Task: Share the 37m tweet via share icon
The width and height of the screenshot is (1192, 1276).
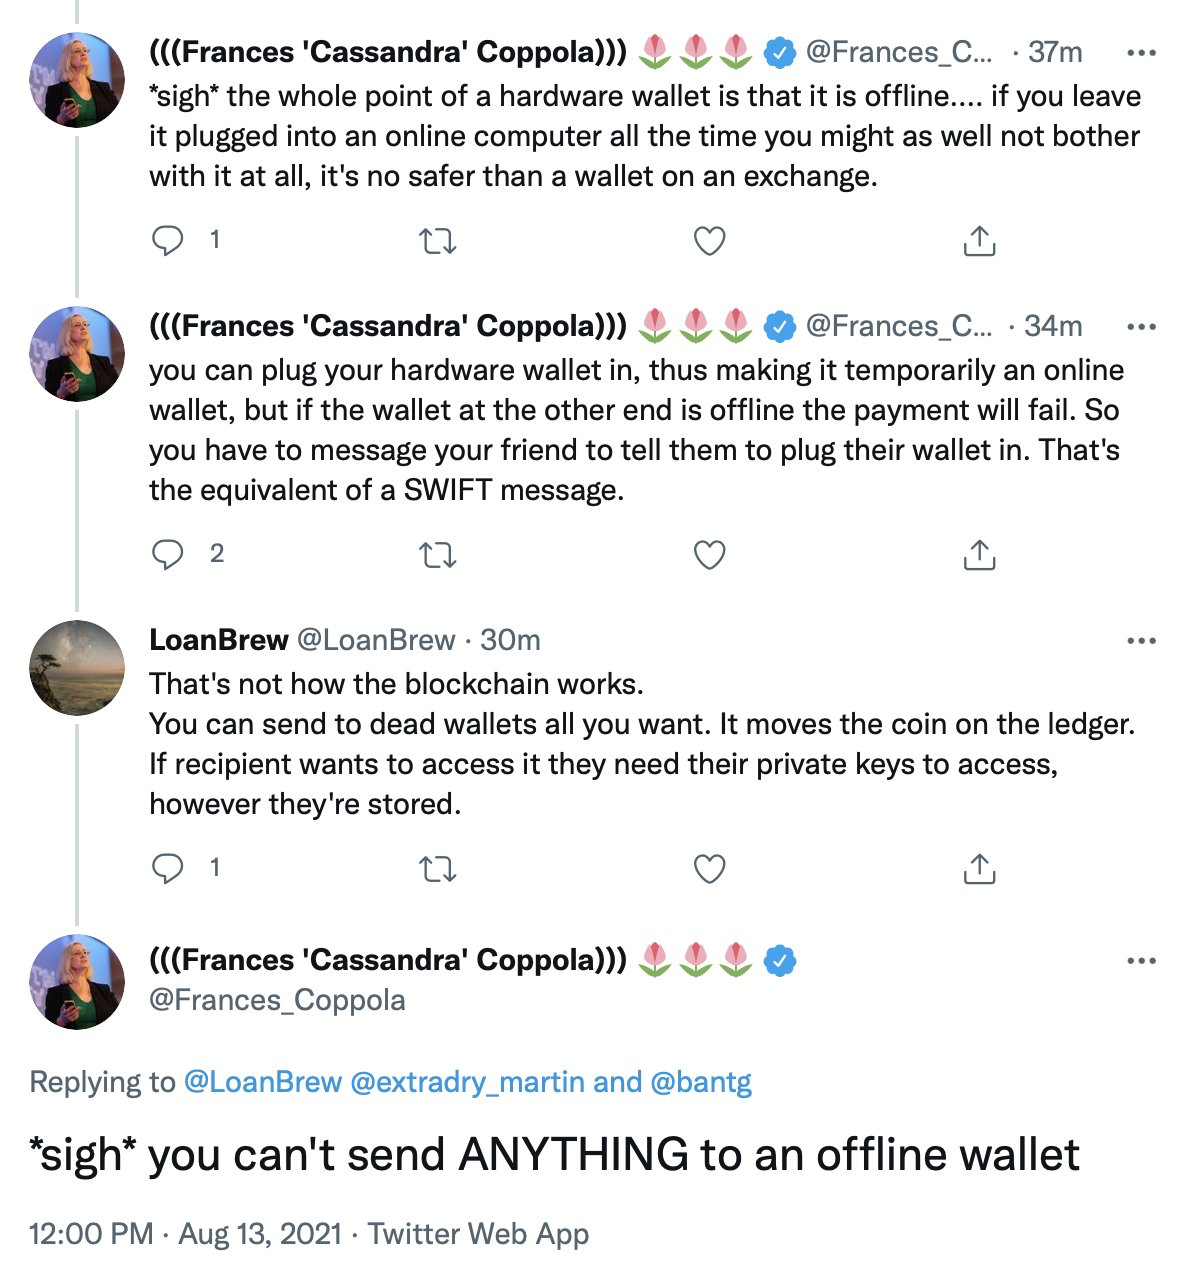Action: [979, 241]
